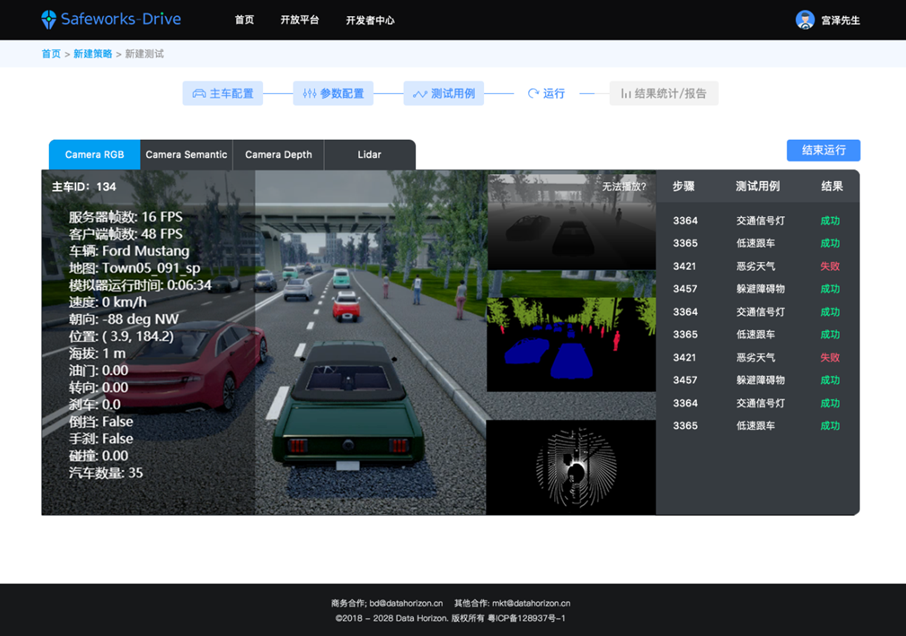The height and width of the screenshot is (636, 906).
Task: Open 开放平台 in the top navigation
Action: (300, 20)
